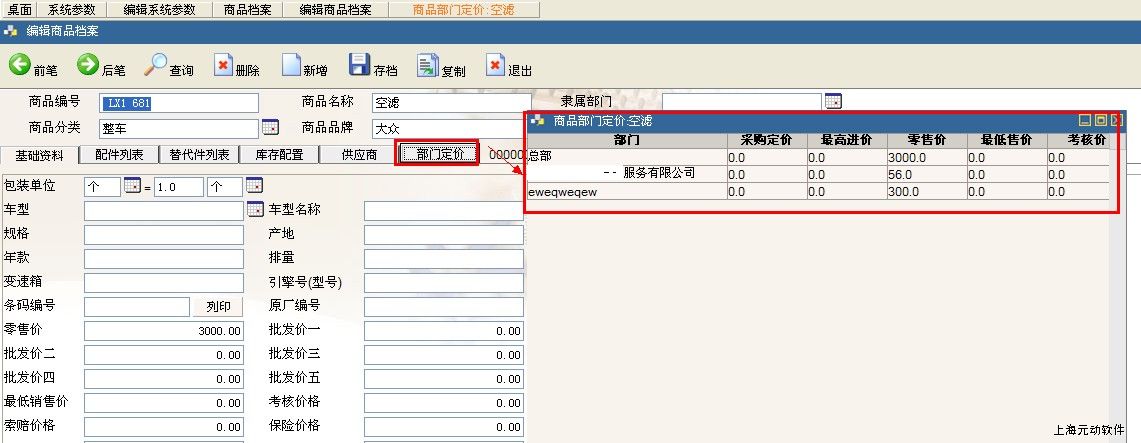Open picker beside 隶属部门 field
The width and height of the screenshot is (1141, 443).
tap(833, 101)
